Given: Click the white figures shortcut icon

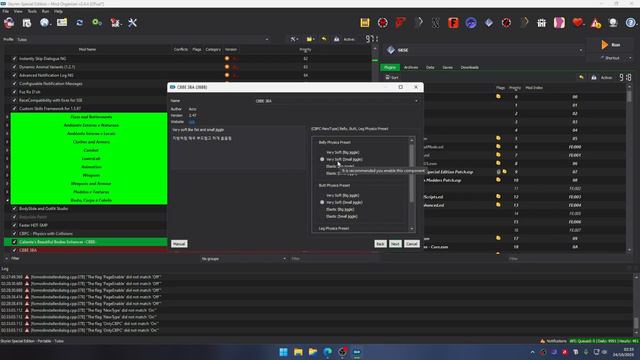Looking at the screenshot, I should [542, 23].
